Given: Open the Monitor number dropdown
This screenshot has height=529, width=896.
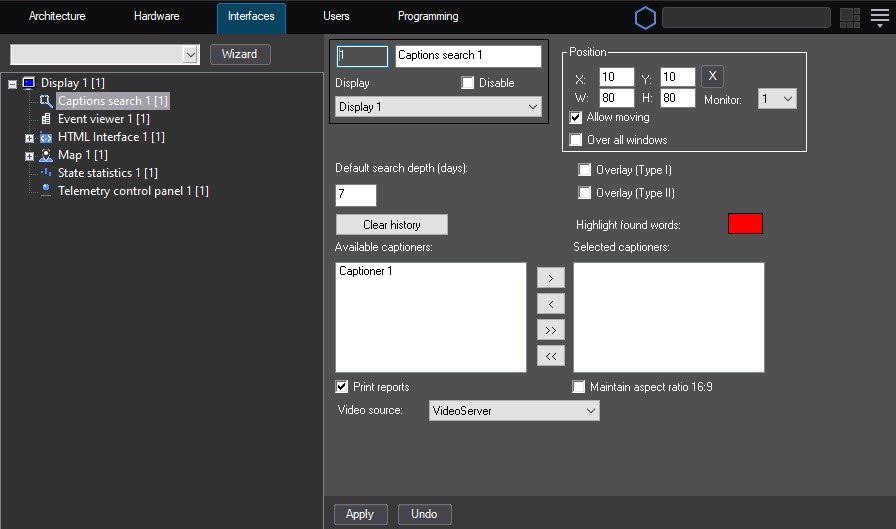Looking at the screenshot, I should tap(777, 99).
